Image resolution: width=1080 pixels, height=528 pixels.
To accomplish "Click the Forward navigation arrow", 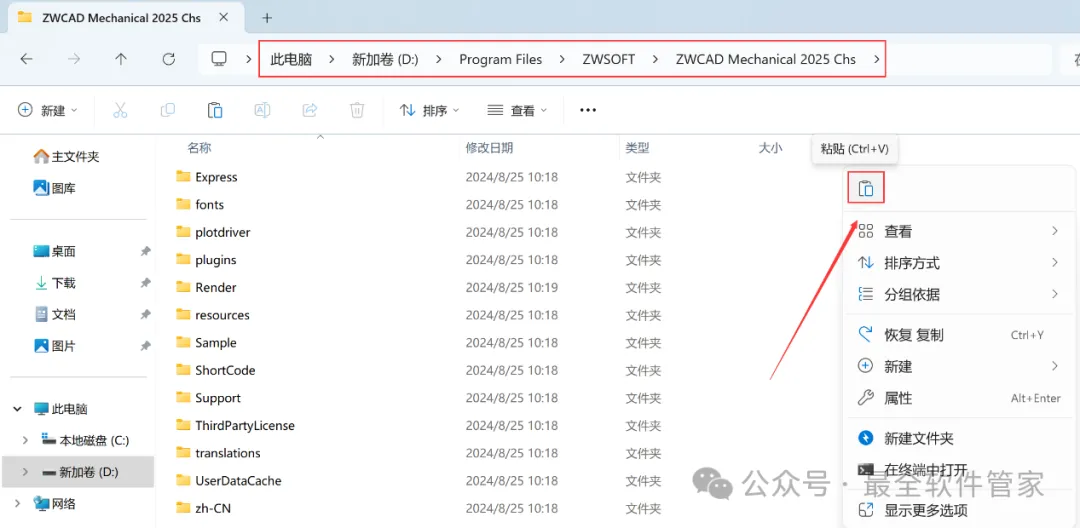I will (x=74, y=59).
